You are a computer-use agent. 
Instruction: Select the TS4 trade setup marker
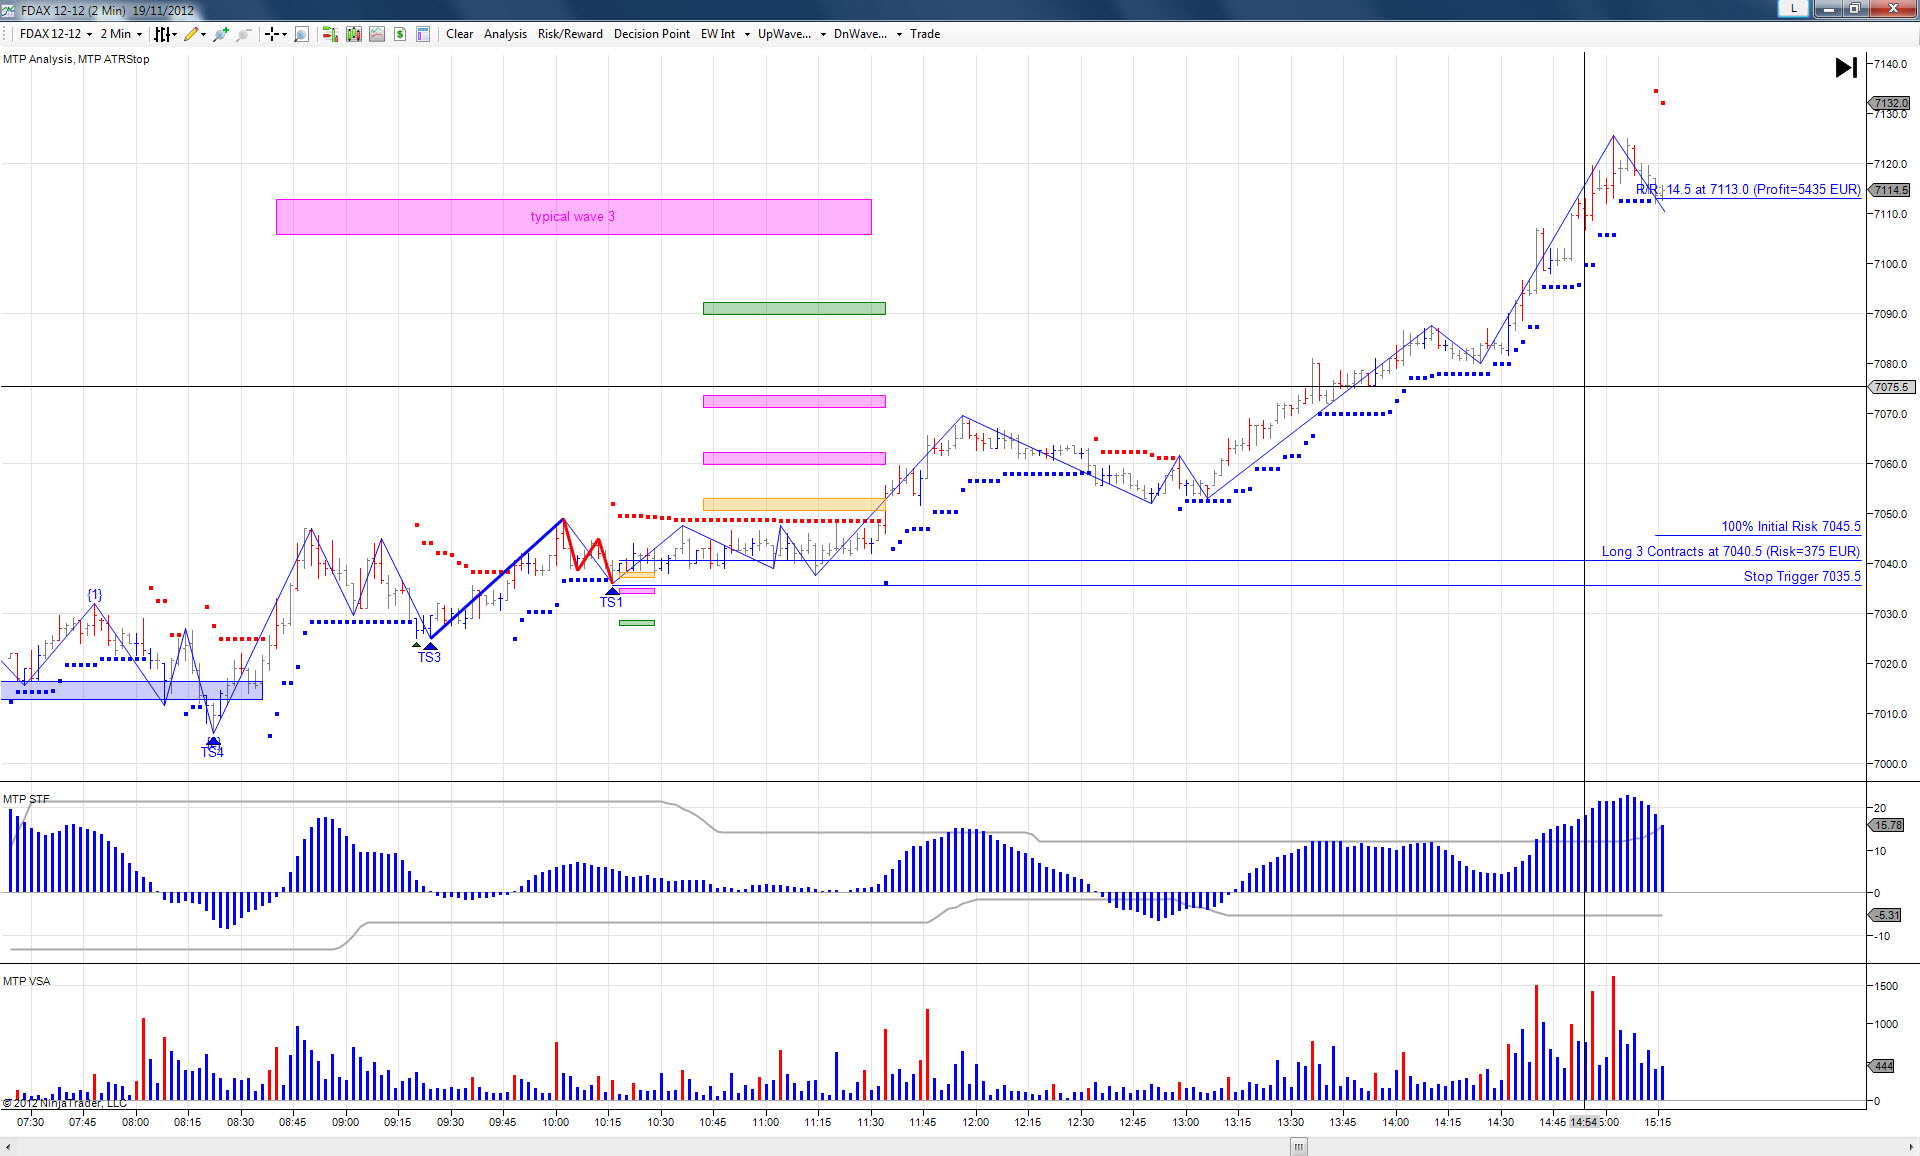(212, 748)
